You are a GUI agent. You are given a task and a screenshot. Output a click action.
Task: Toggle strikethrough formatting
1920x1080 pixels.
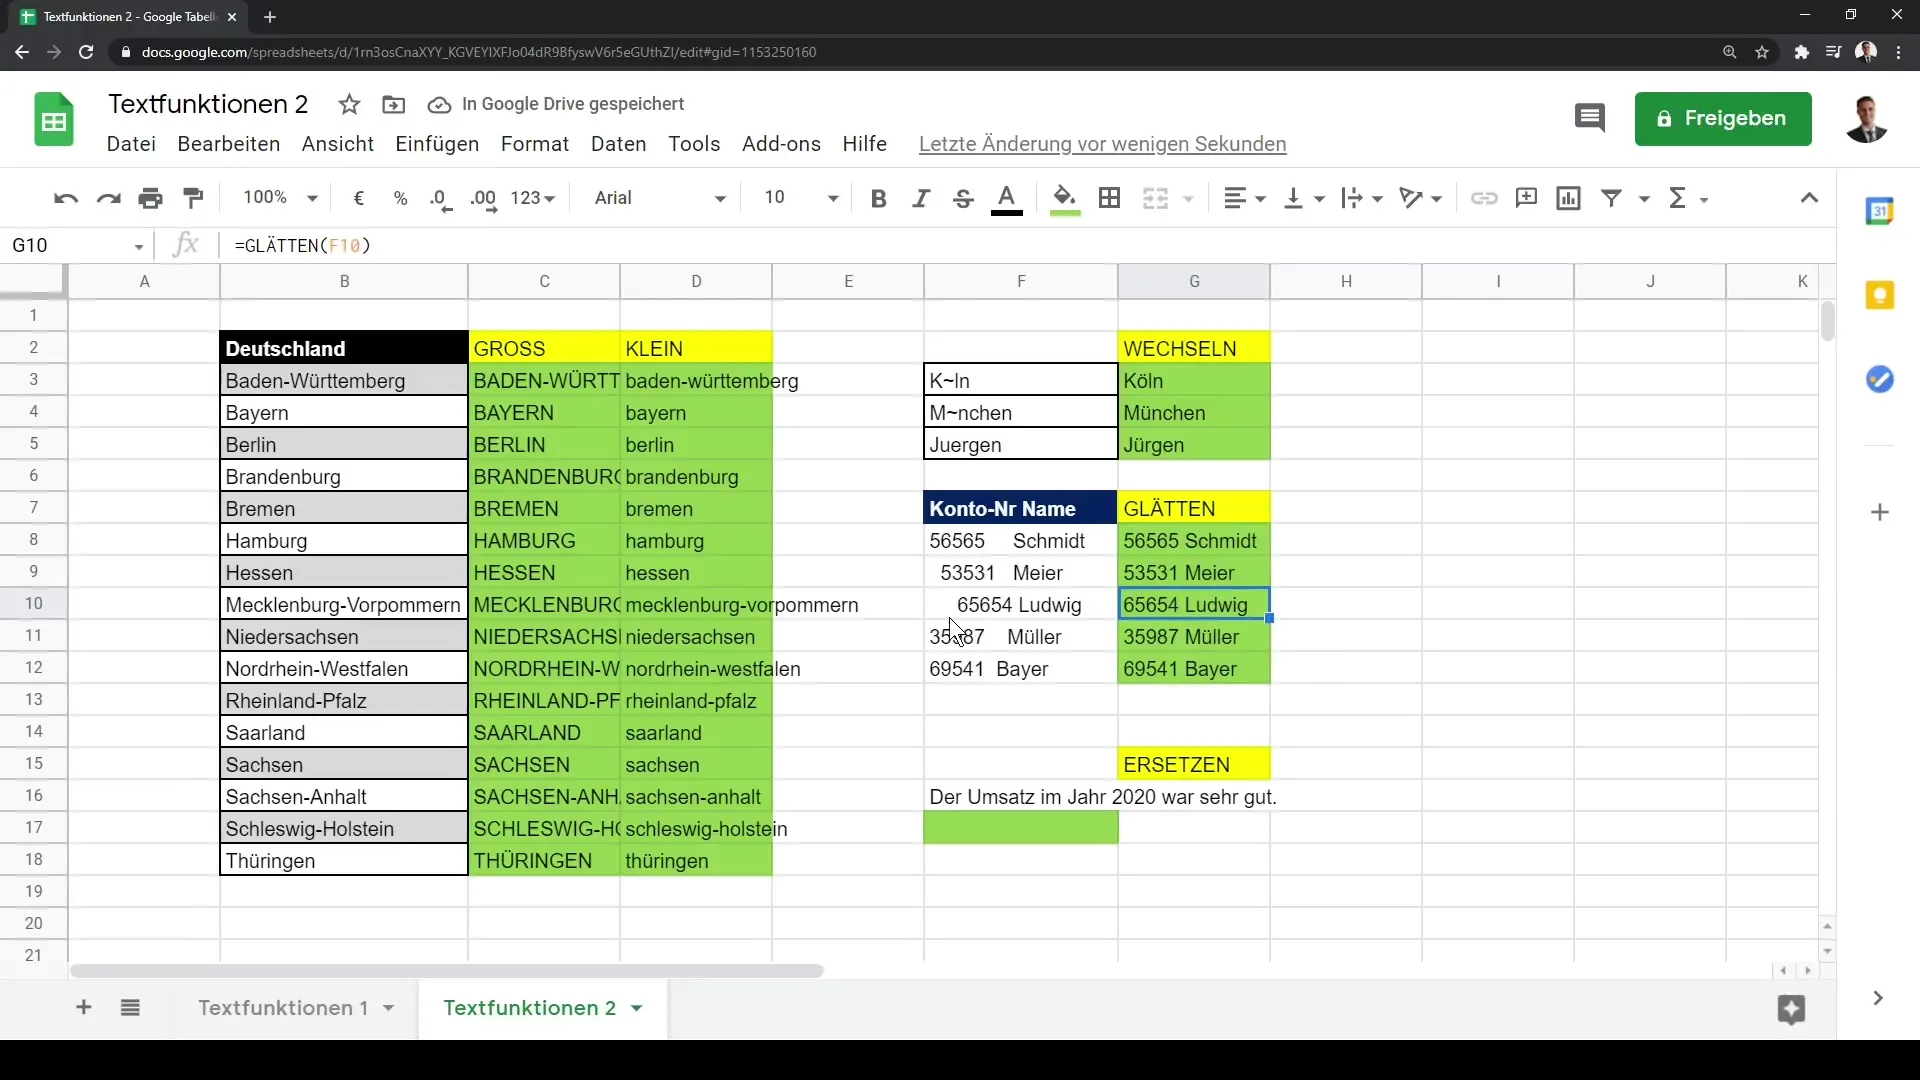click(963, 198)
